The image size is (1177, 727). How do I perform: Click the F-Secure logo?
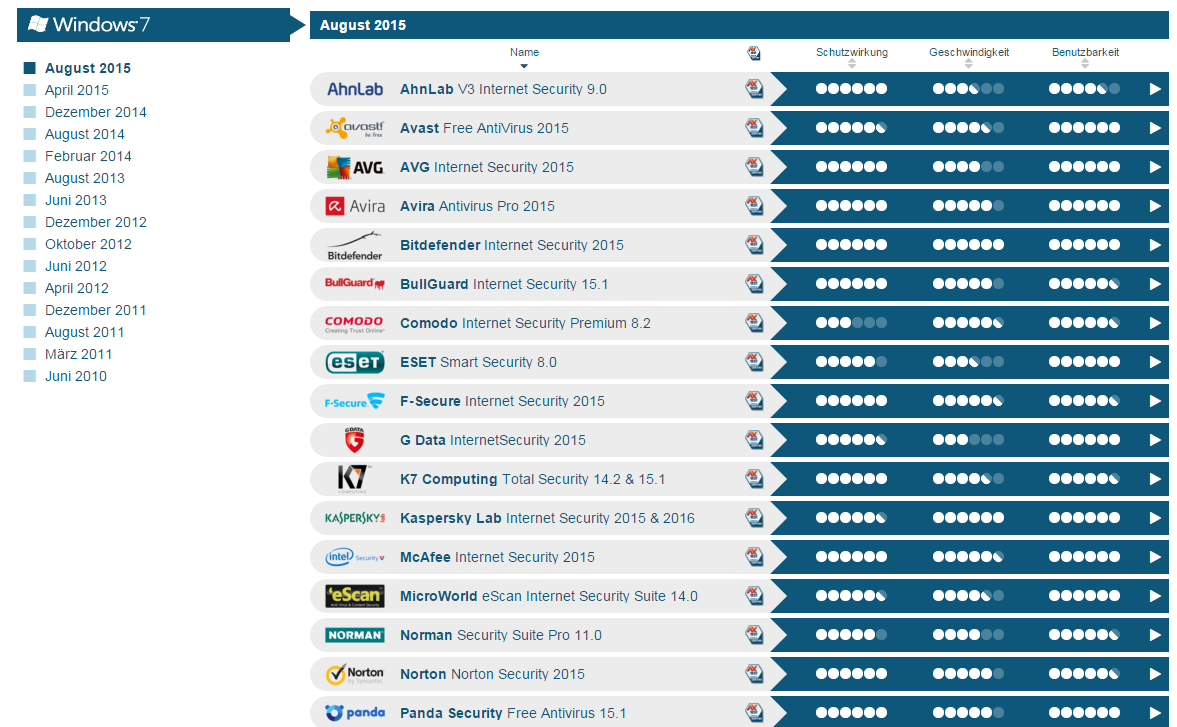(x=355, y=401)
